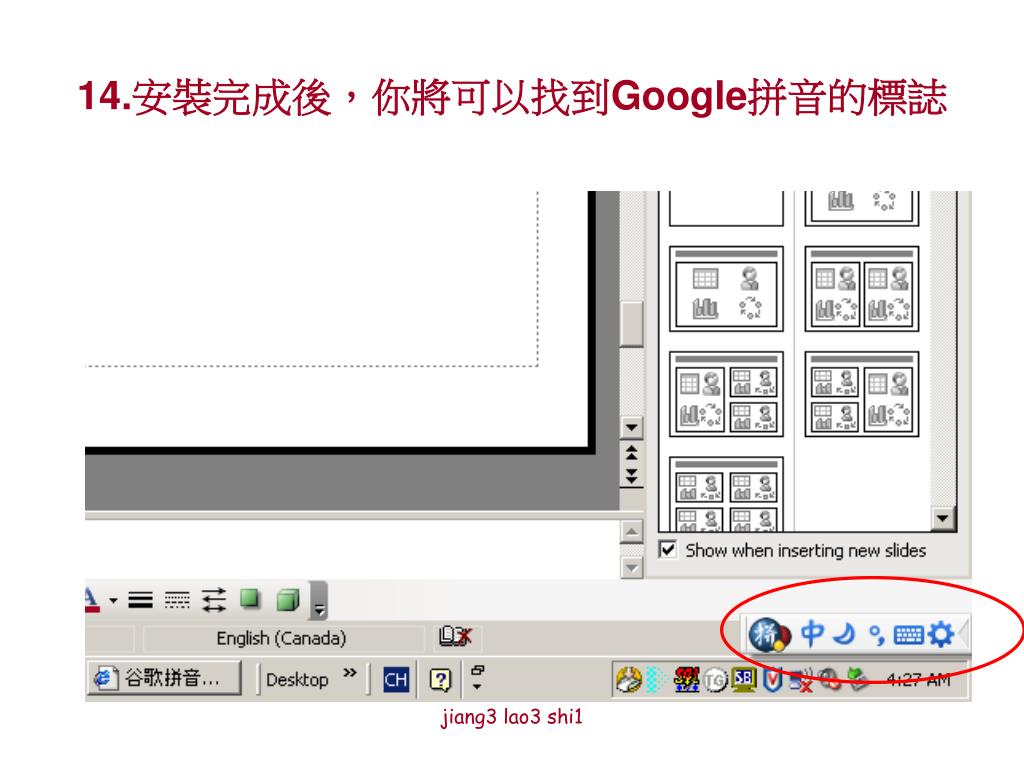Click the 4:27 AM system clock
Viewport: 1024px width, 768px height.
tap(918, 680)
